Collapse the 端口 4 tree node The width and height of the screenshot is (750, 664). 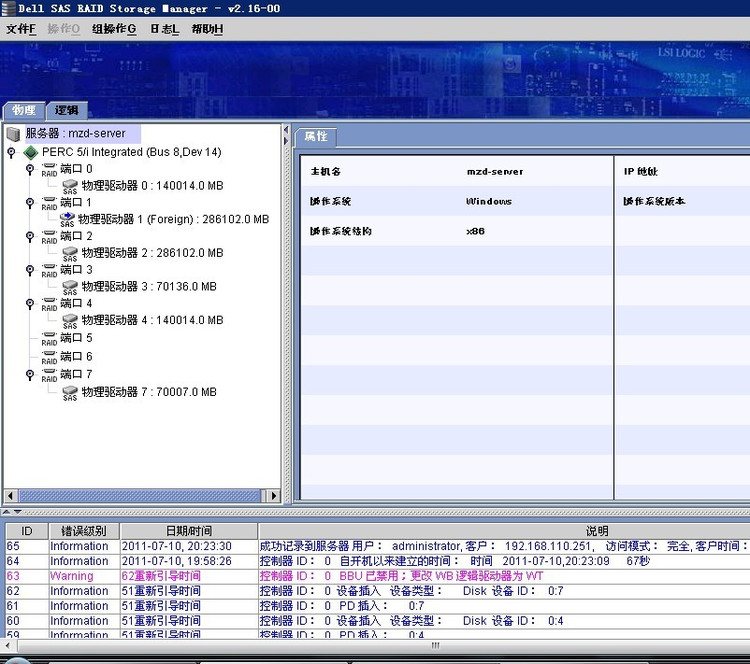30,304
